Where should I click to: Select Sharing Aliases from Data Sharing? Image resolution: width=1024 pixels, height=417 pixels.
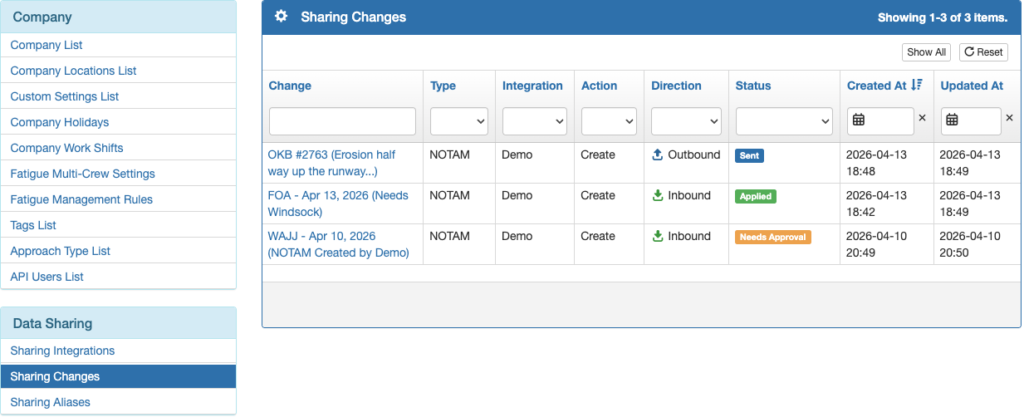[50, 402]
